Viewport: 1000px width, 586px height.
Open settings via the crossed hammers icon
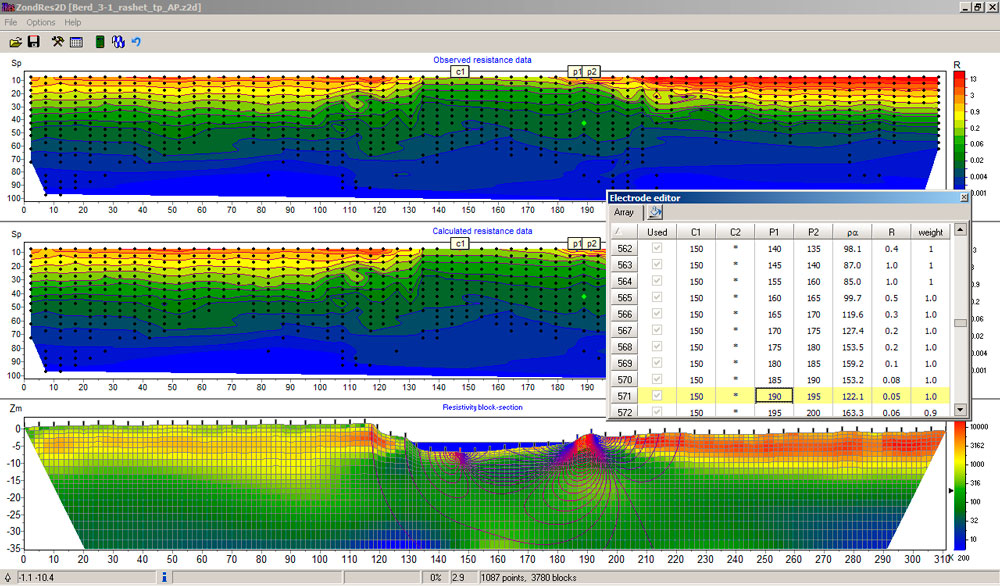(58, 42)
